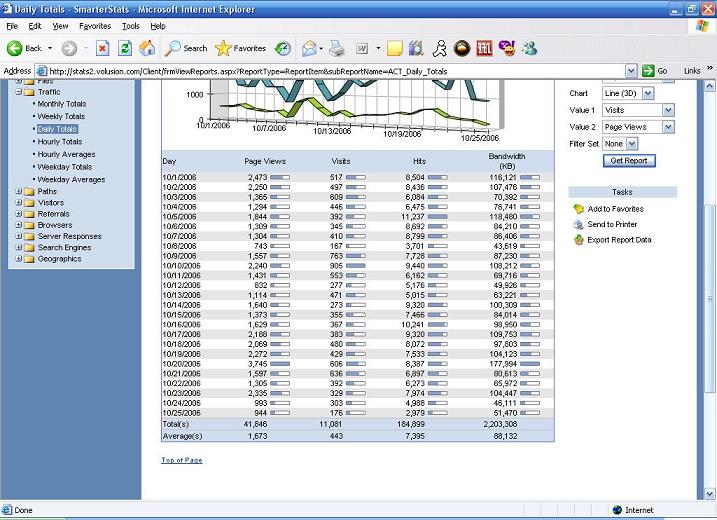
Task: Click the Send to Printer icon
Action: 578,225
